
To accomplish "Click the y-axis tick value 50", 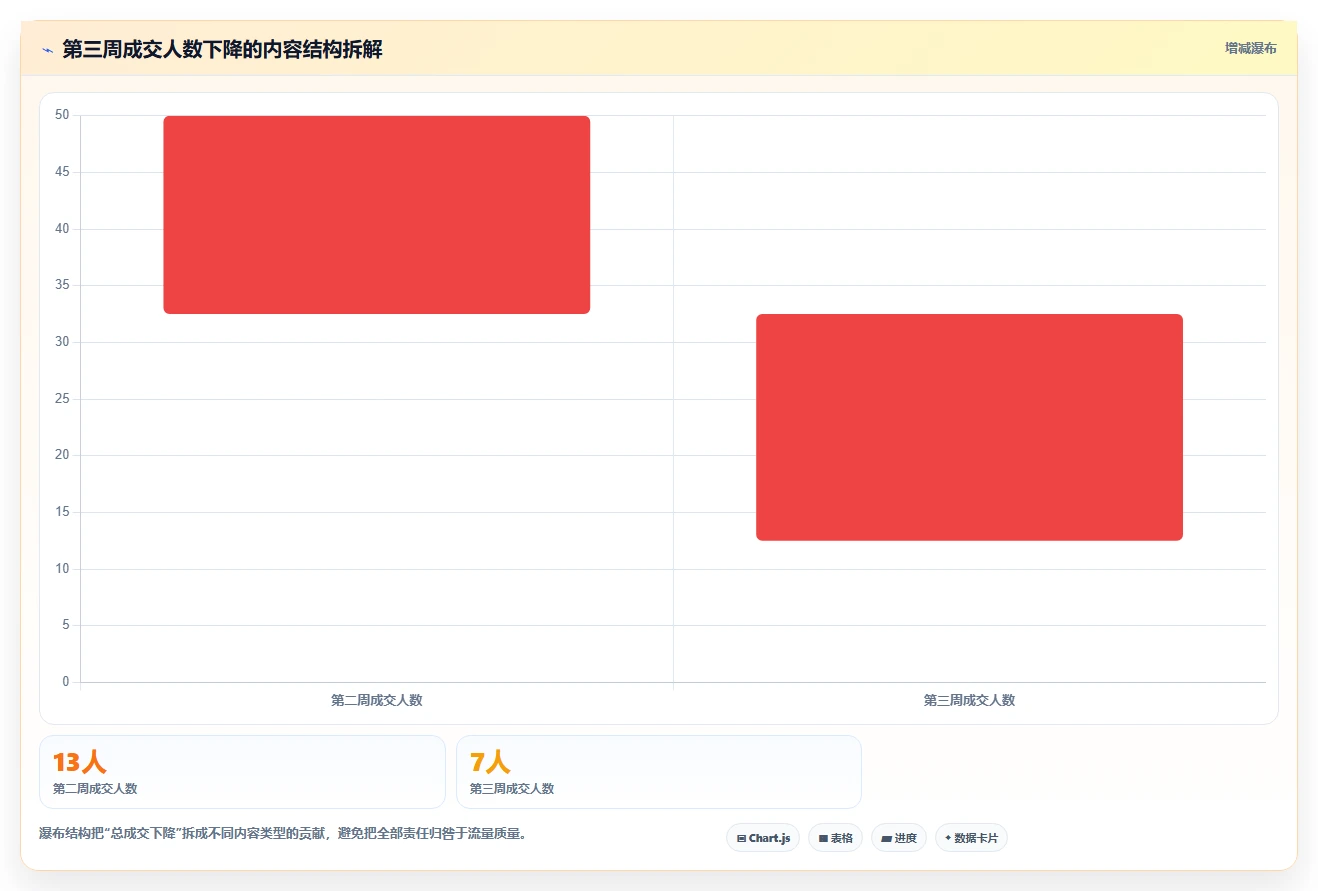I will 62,115.
